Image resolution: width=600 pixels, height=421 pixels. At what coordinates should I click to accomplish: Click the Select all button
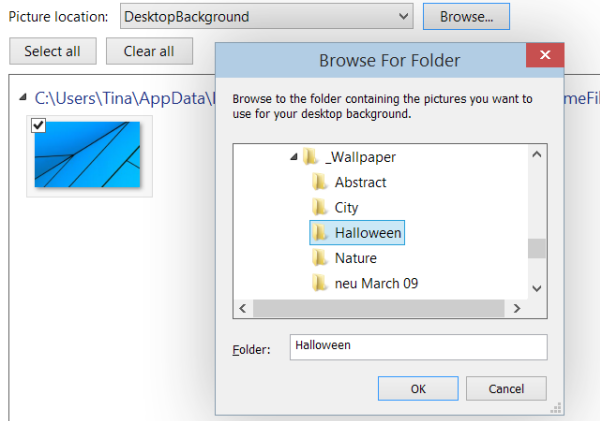coord(53,51)
